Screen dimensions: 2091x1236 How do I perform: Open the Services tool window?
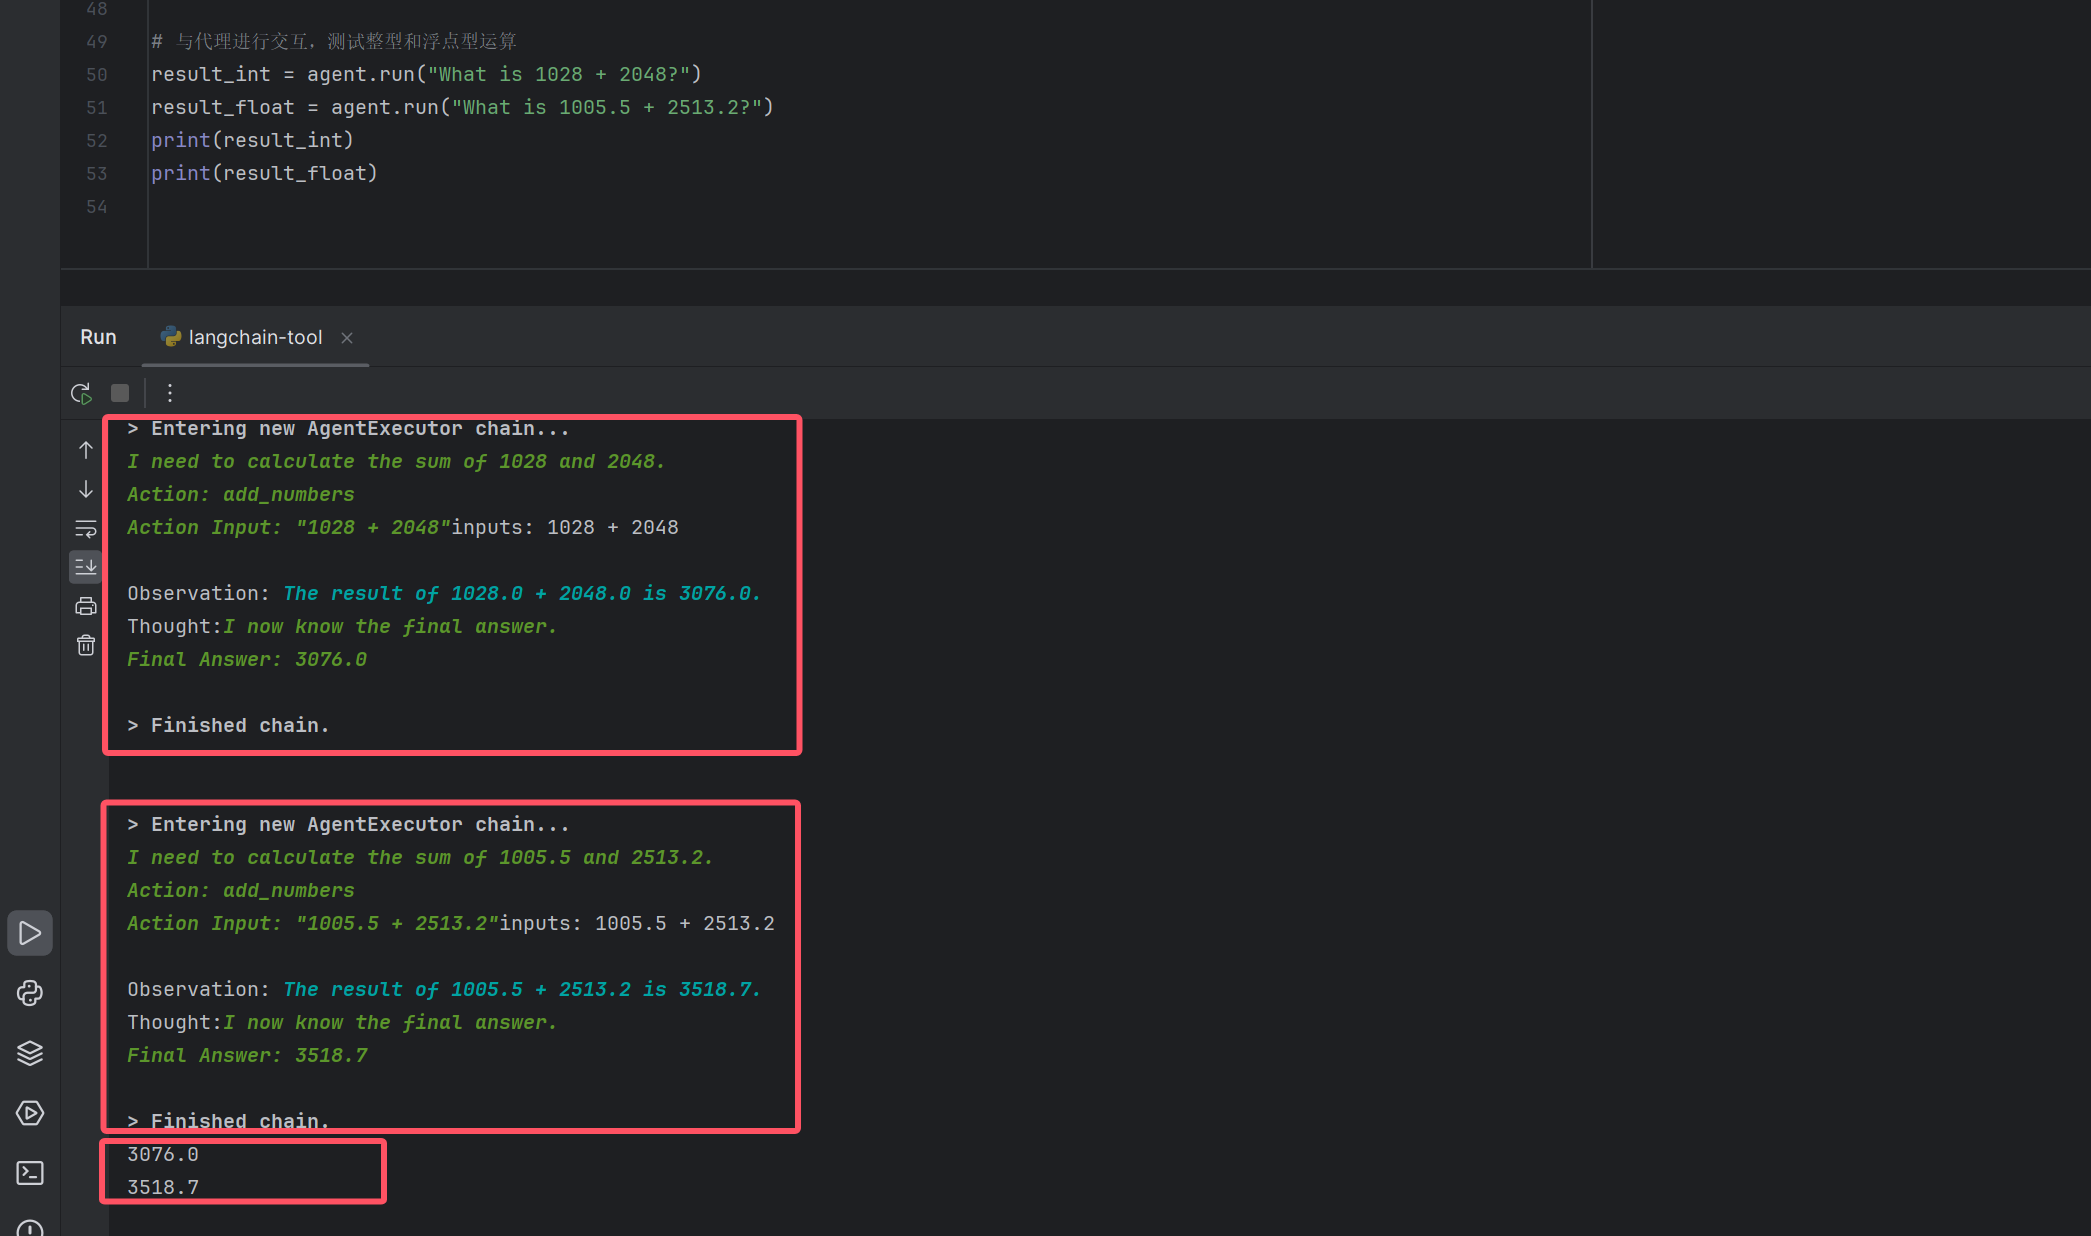pyautogui.click(x=30, y=1113)
